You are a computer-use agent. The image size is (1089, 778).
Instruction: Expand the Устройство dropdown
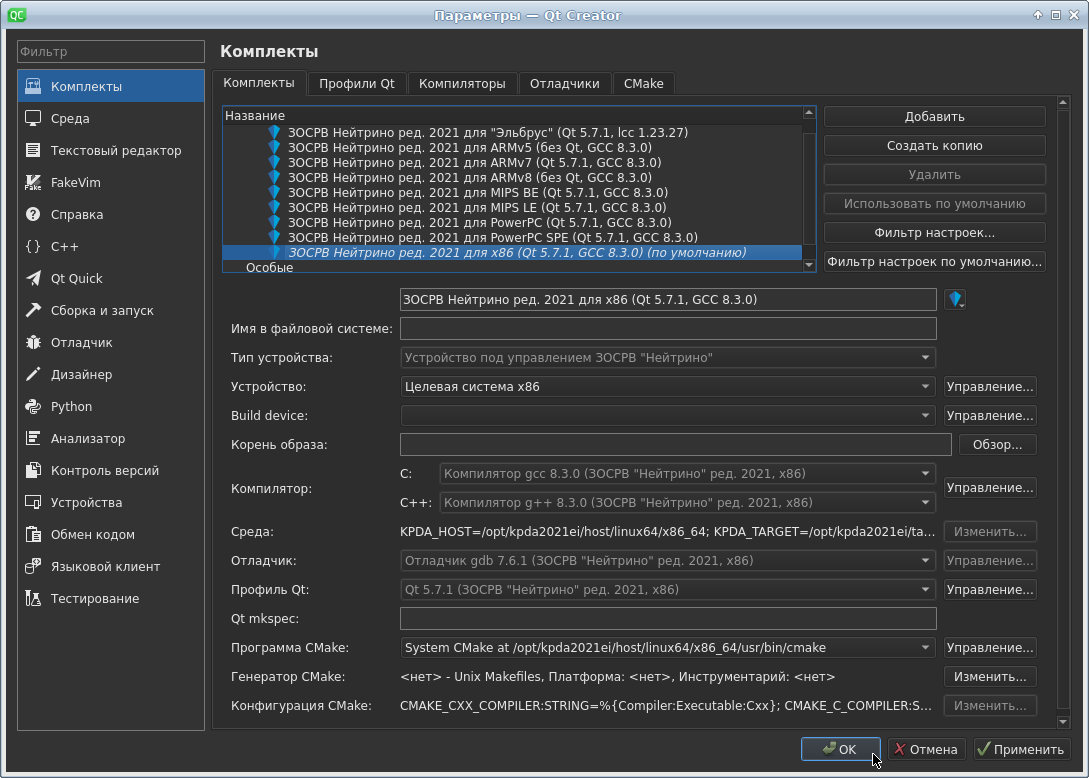click(x=667, y=387)
